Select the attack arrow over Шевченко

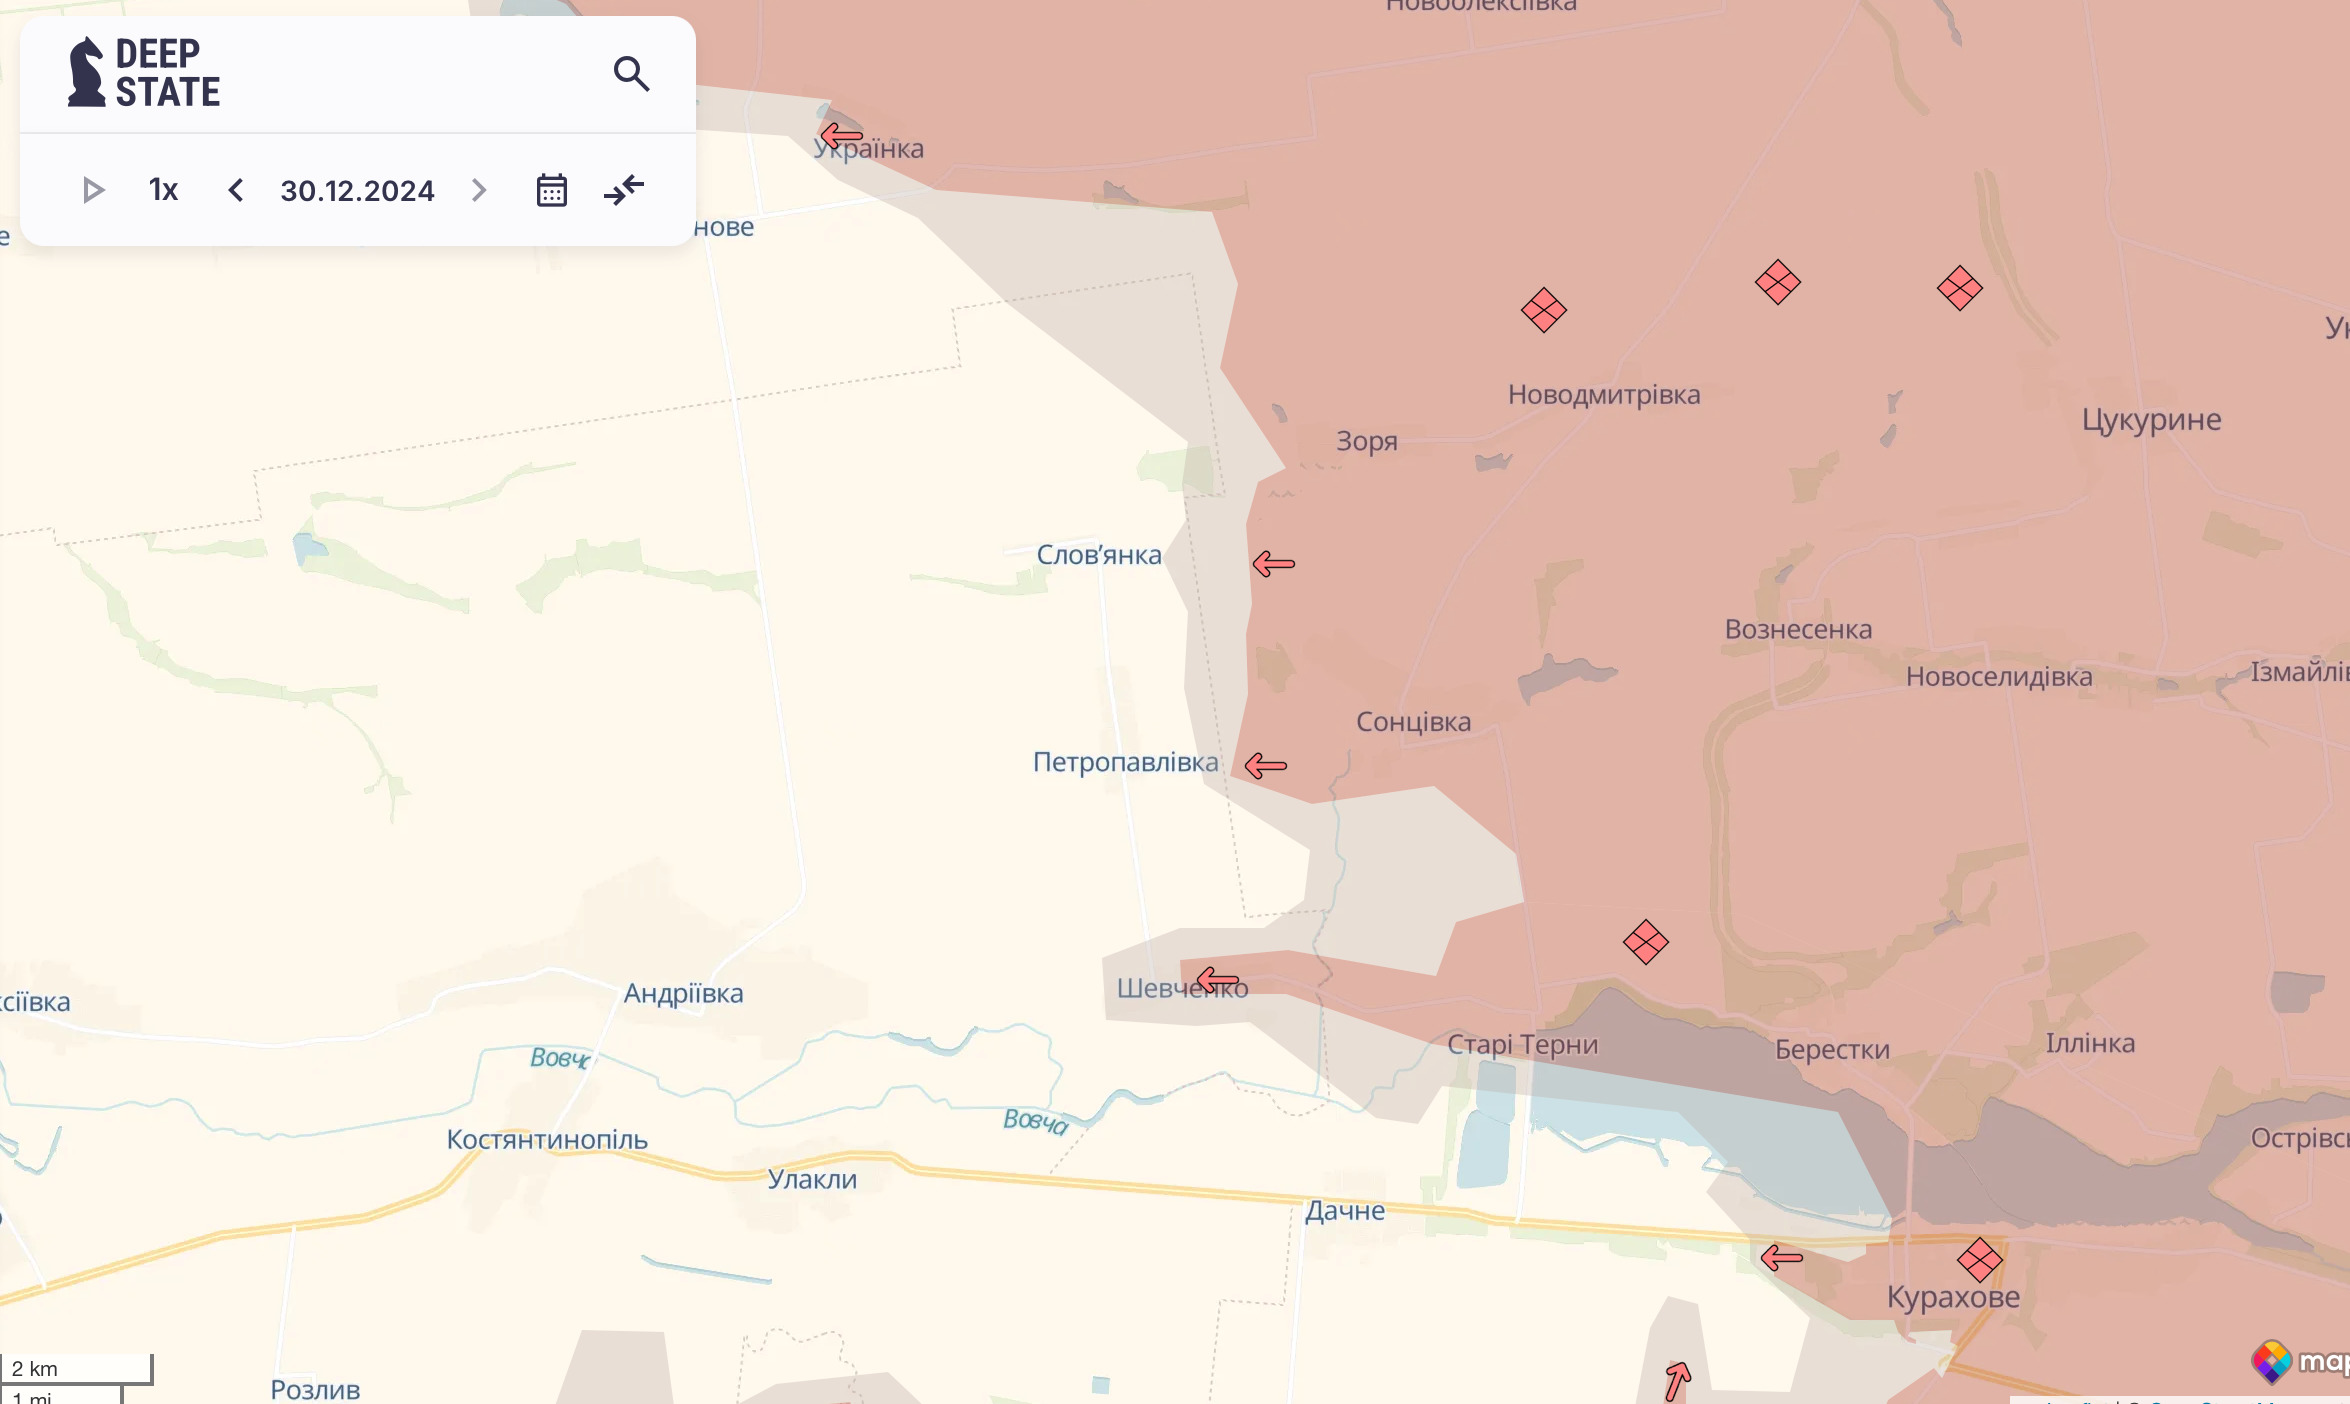[1218, 979]
